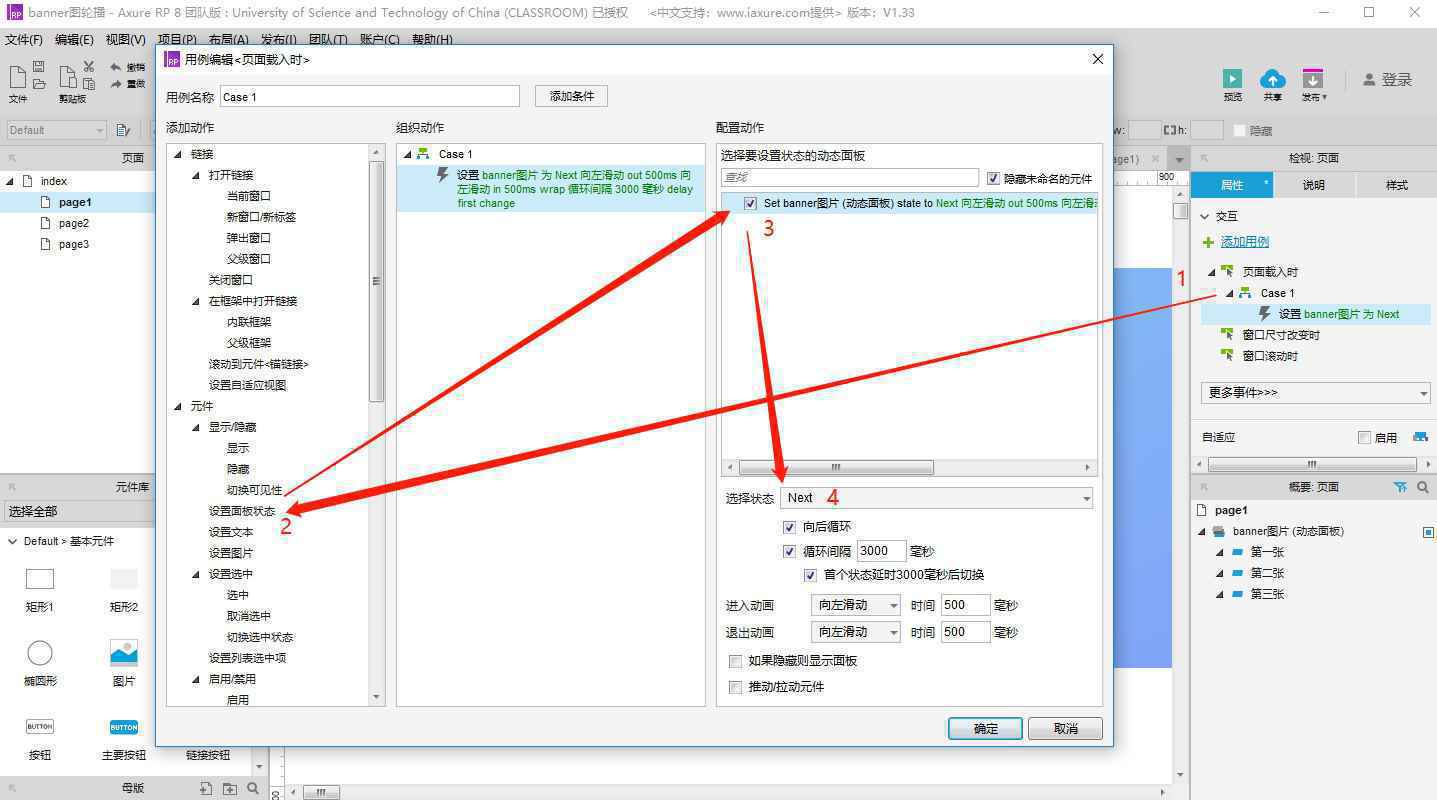Click the filter icon in 概要 panel
Image resolution: width=1437 pixels, height=800 pixels.
tap(1400, 487)
